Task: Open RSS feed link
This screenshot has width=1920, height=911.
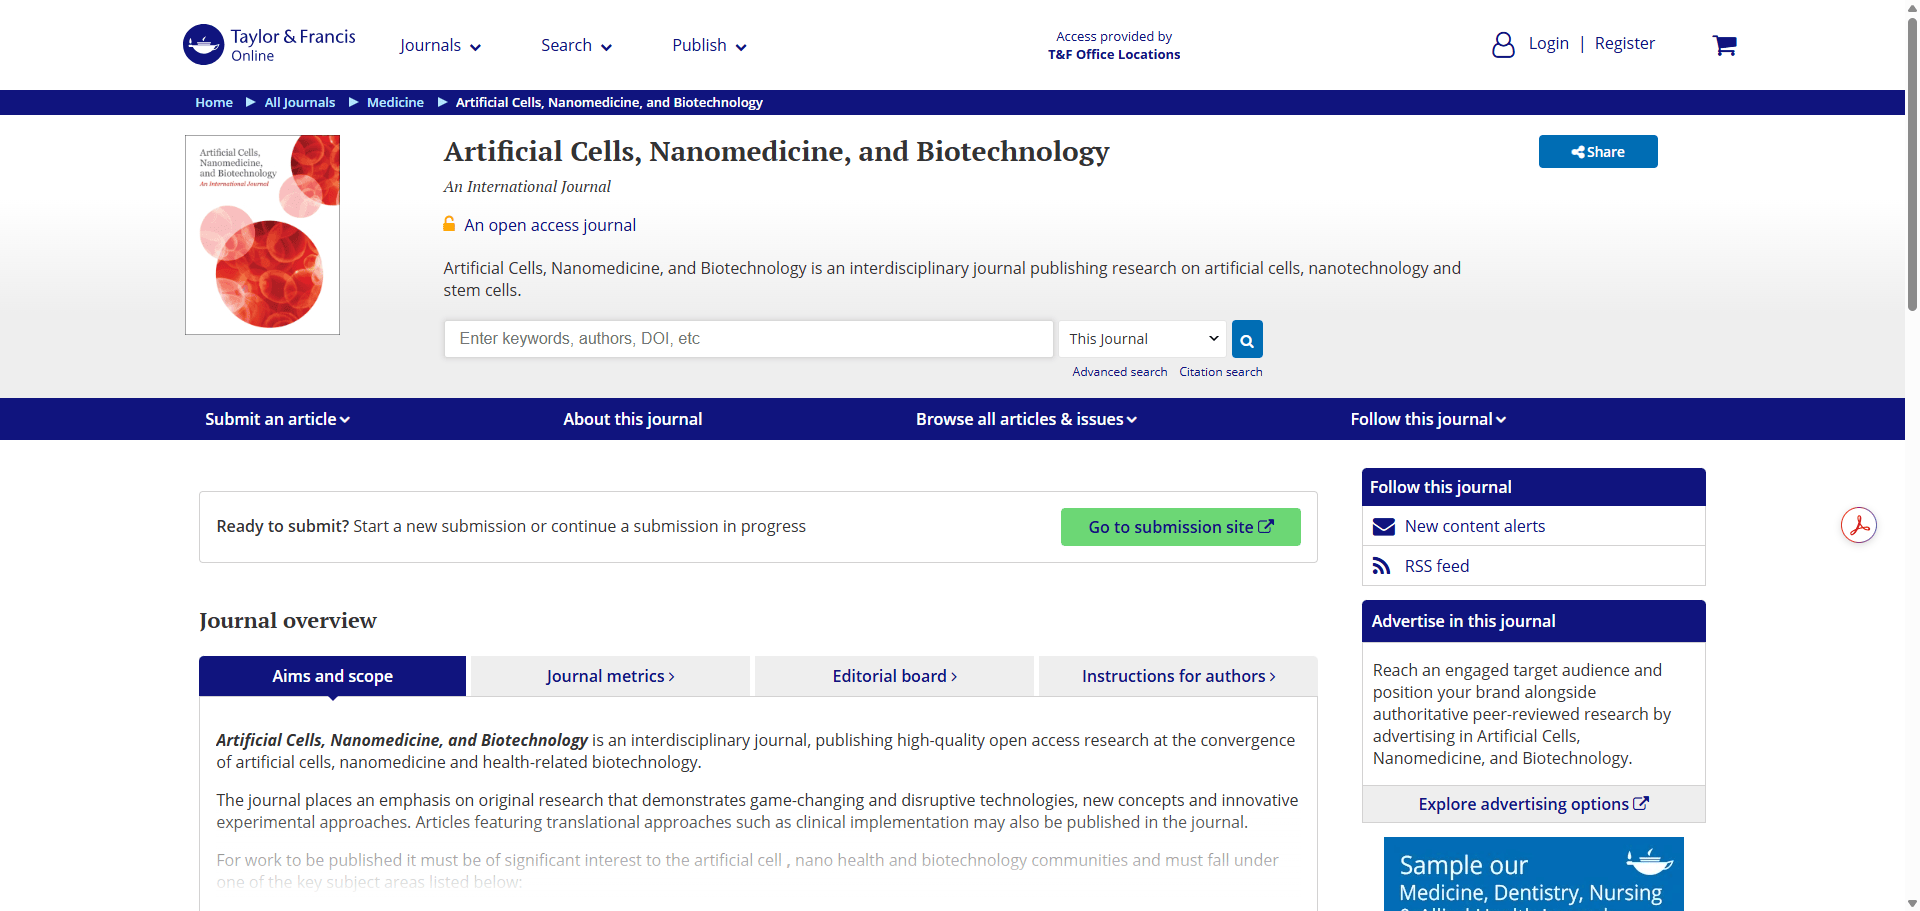Action: pos(1437,566)
